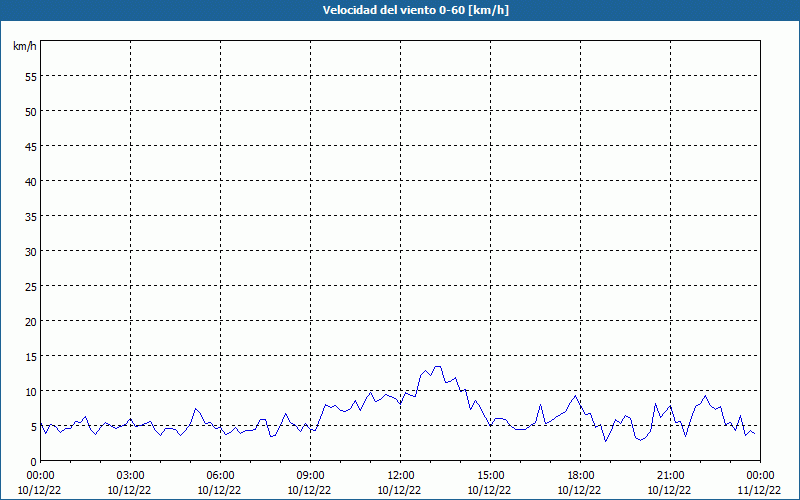Click the "55" y-axis value
This screenshot has height=500, width=800.
pyautogui.click(x=31, y=77)
